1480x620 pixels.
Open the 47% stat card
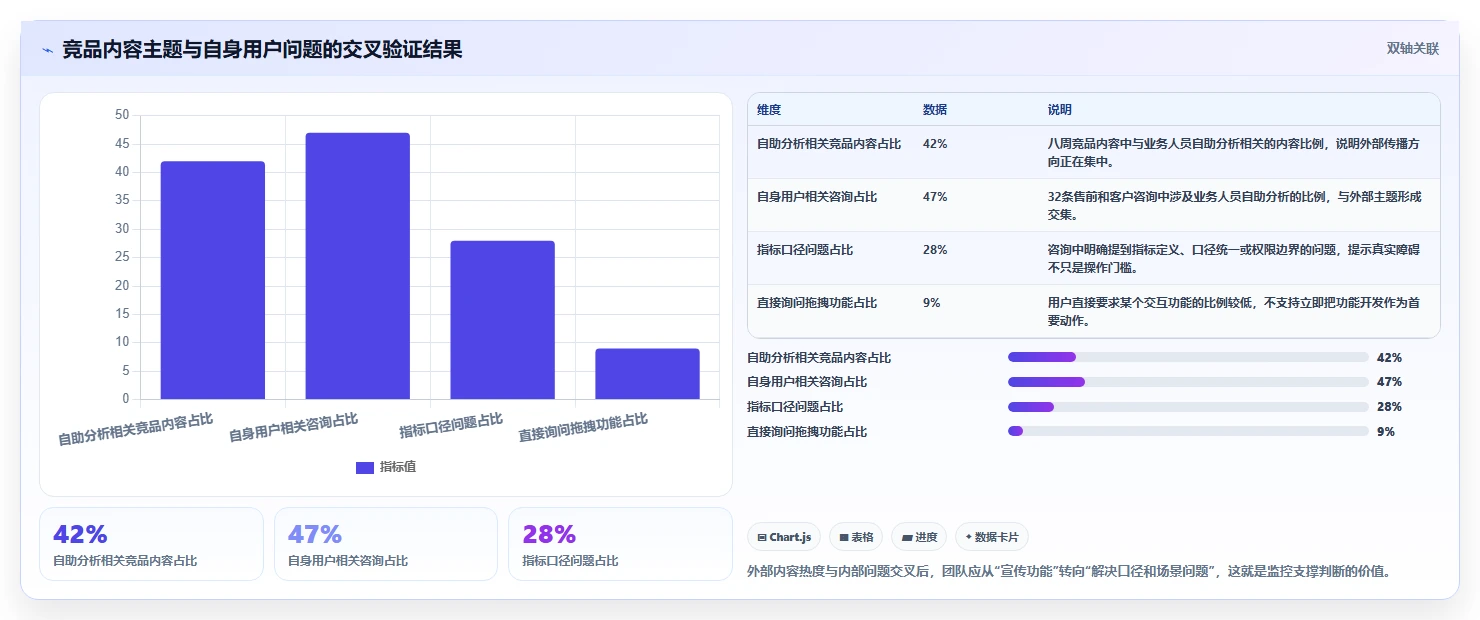coord(385,544)
